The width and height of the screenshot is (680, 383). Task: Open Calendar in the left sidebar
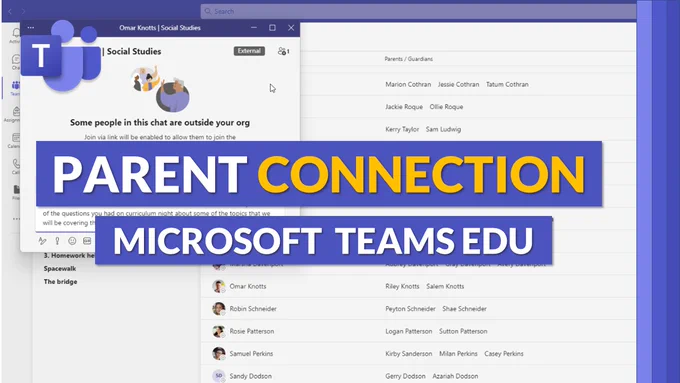[15, 141]
